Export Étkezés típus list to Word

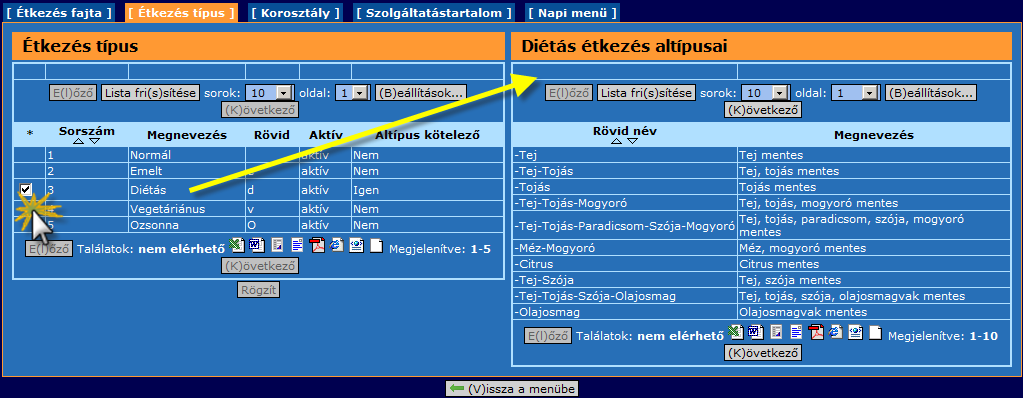tap(257, 245)
